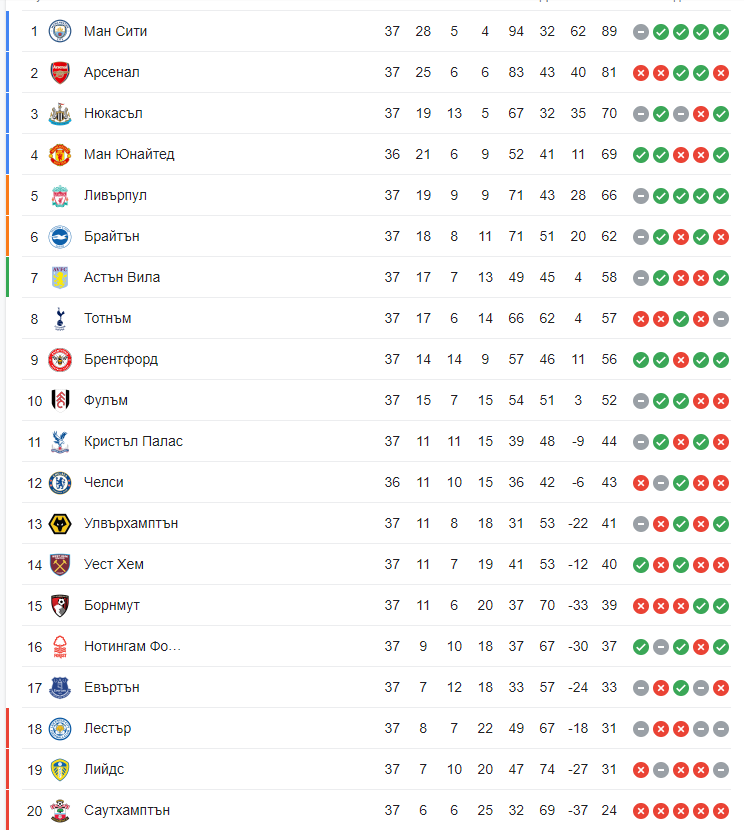Click the Arsenal club crest
The height and width of the screenshot is (830, 744).
60,73
